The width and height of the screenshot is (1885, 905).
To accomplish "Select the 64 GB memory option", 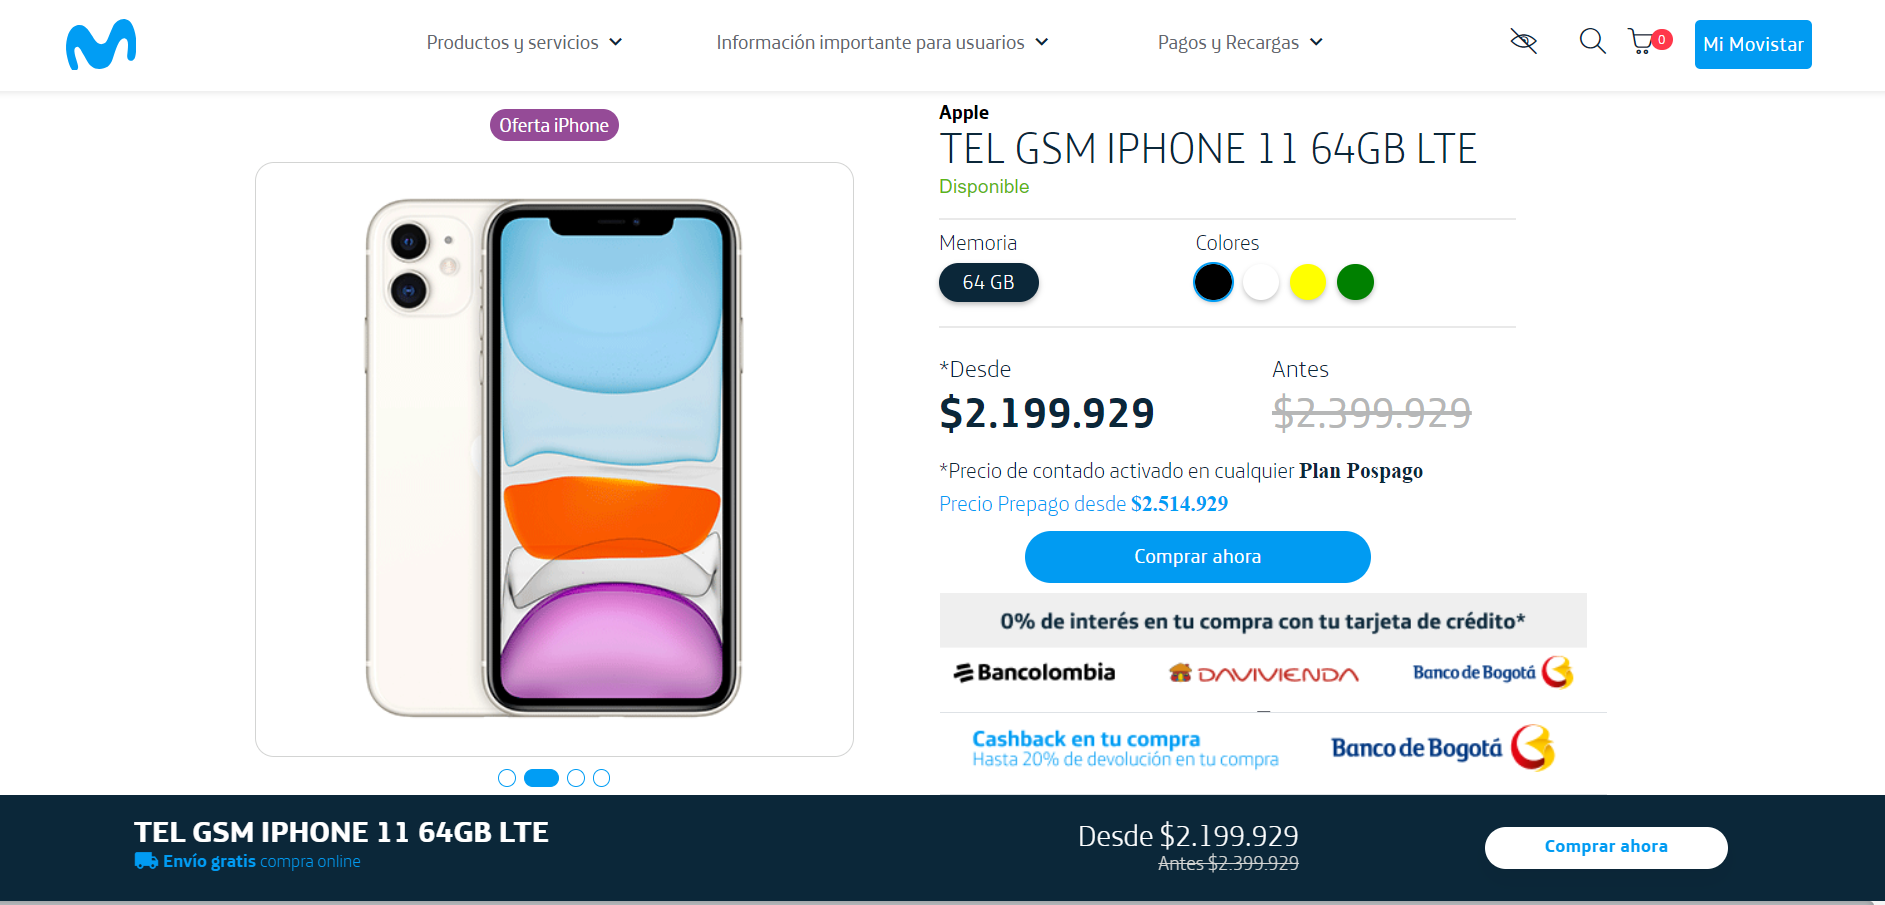I will (988, 282).
